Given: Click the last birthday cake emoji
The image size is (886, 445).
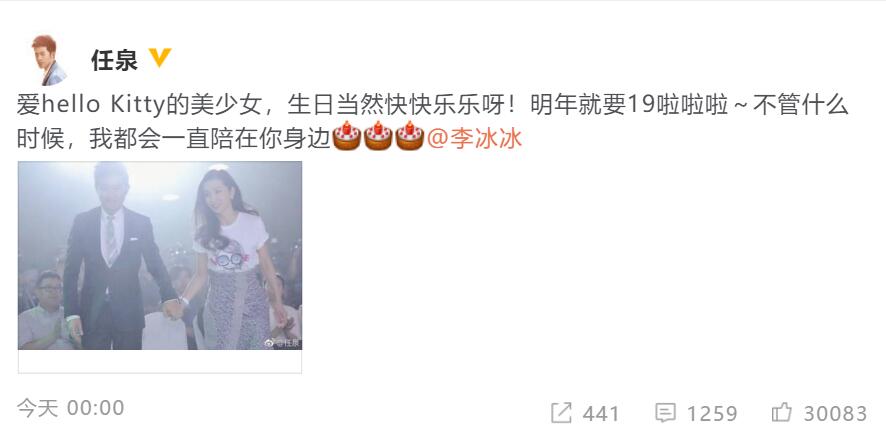Looking at the screenshot, I should click(410, 136).
